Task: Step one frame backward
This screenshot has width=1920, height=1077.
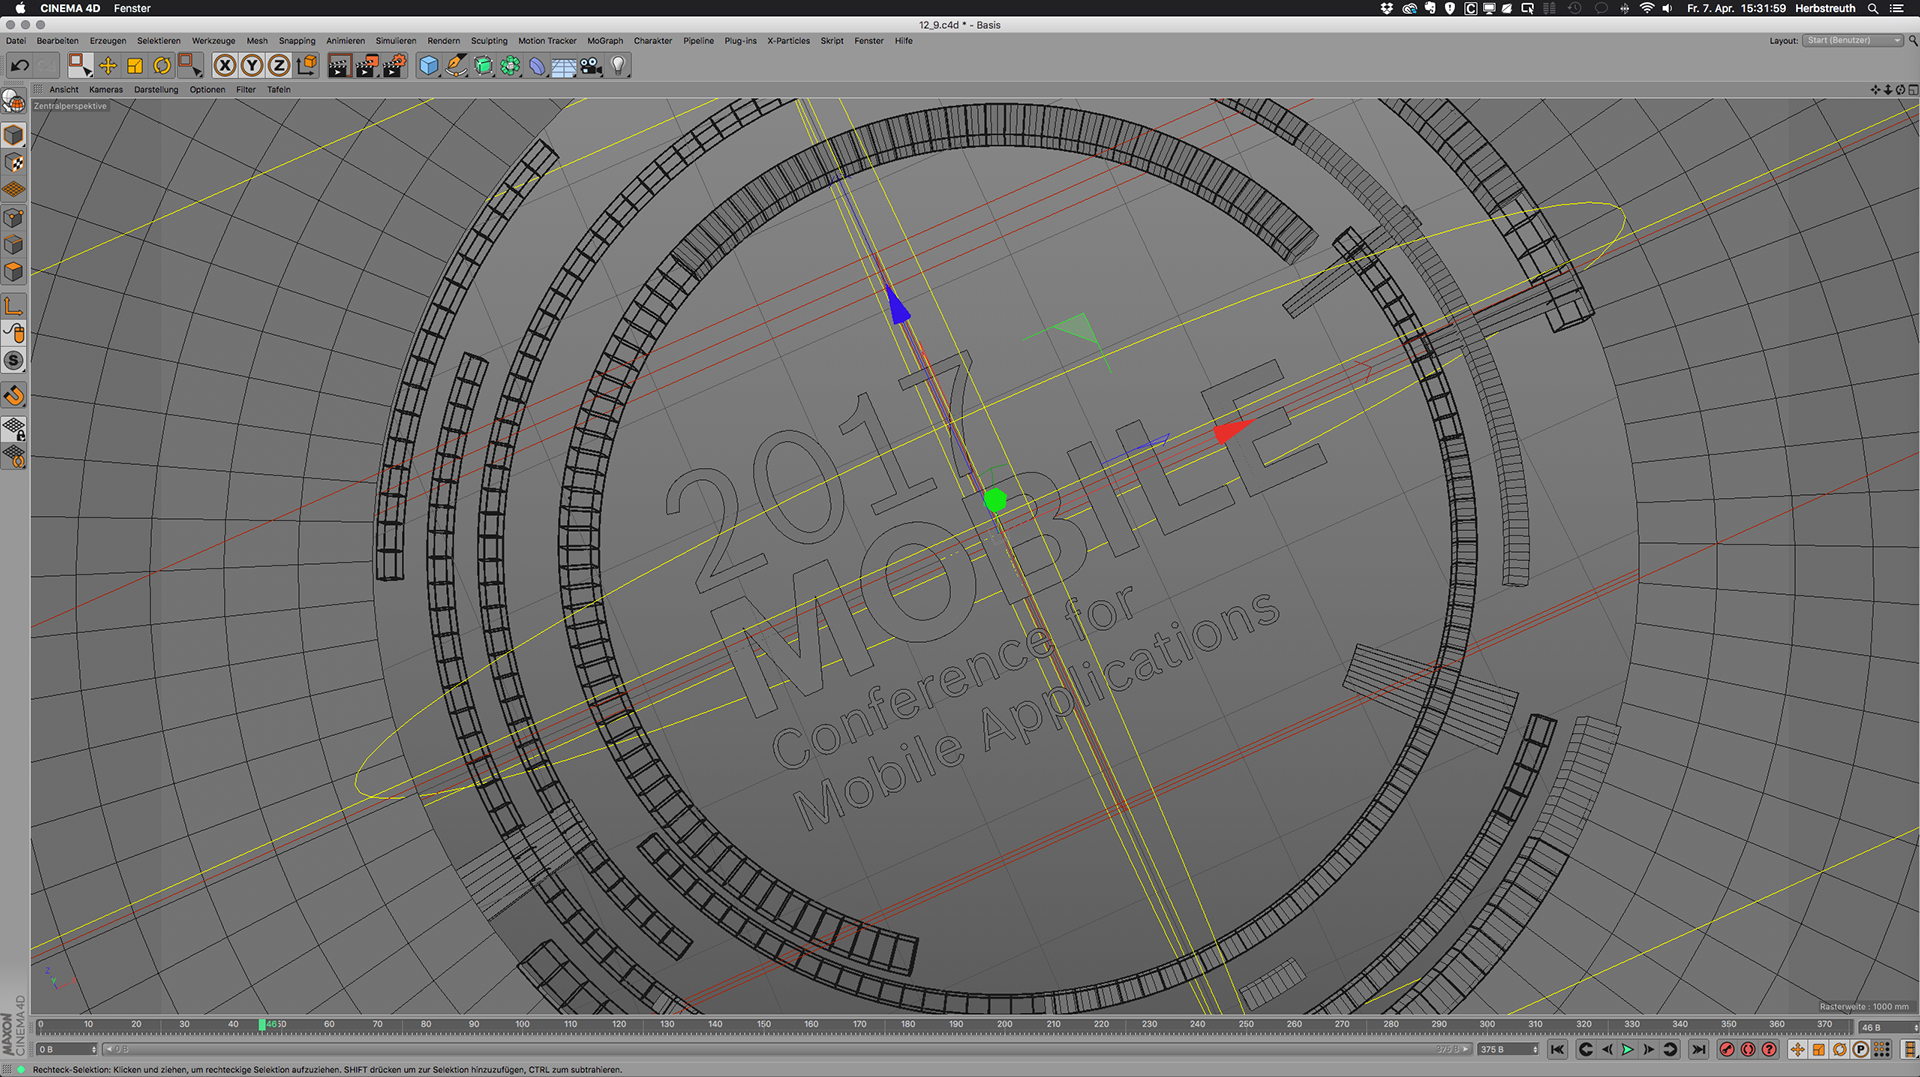Action: click(1607, 1050)
